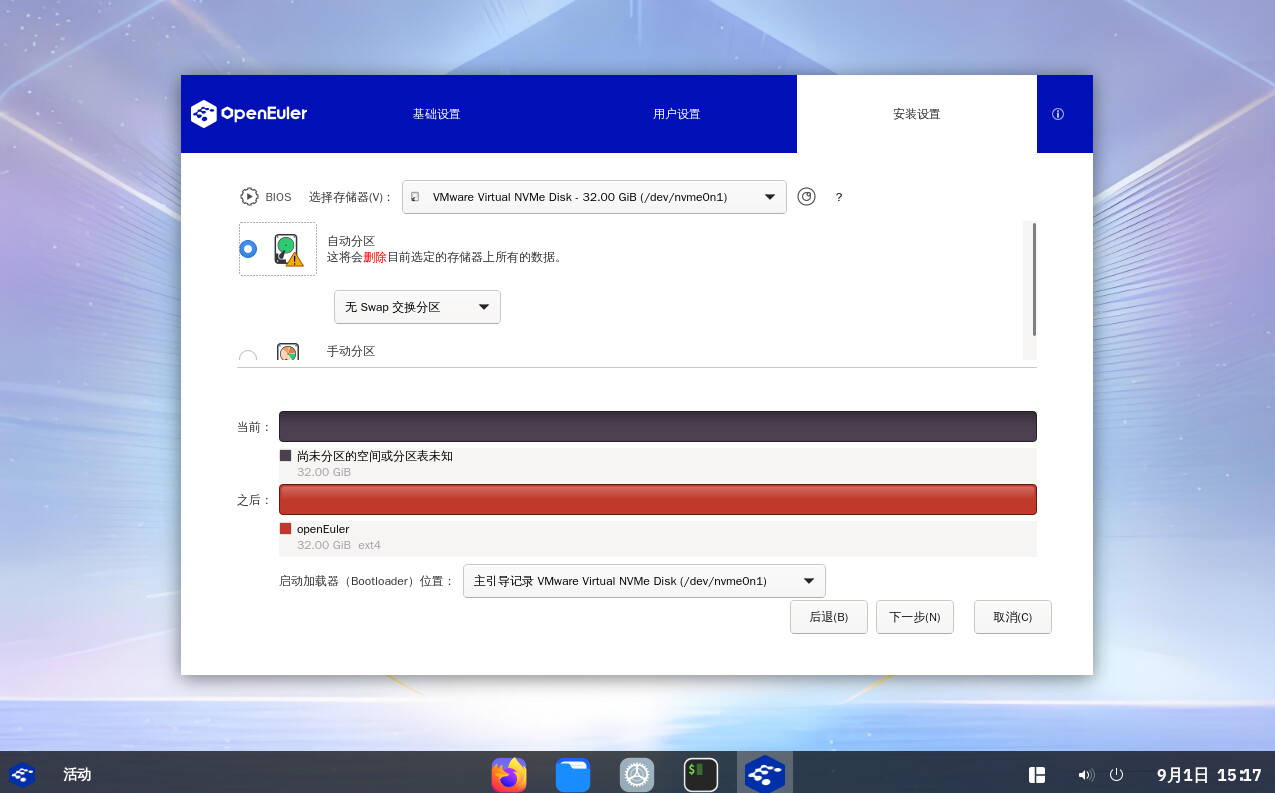Open the Bootloader location dropdown

(644, 581)
